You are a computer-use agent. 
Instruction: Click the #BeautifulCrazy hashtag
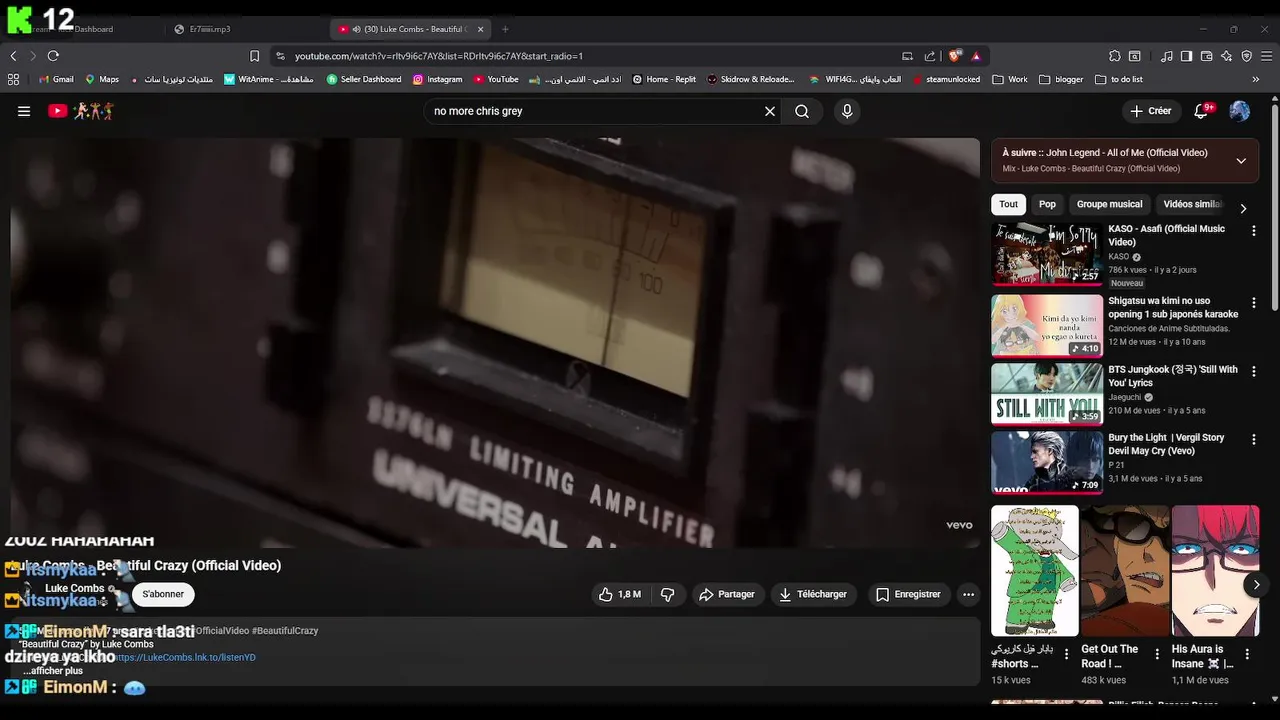click(x=285, y=631)
